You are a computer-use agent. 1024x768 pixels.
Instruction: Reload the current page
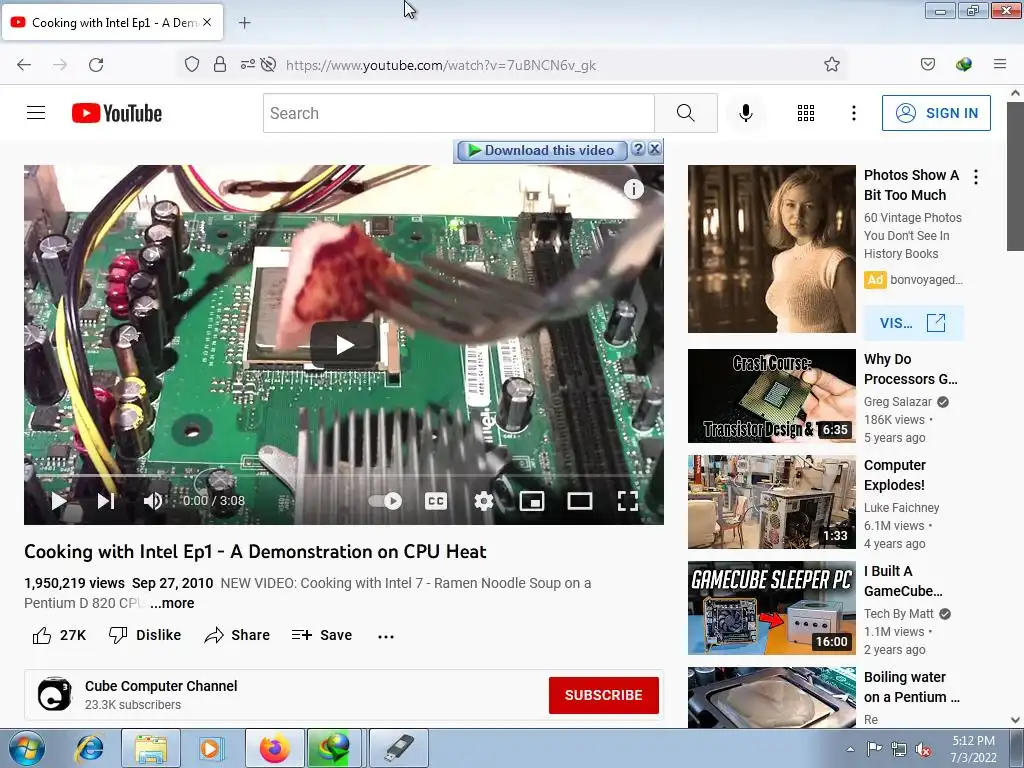tap(96, 65)
